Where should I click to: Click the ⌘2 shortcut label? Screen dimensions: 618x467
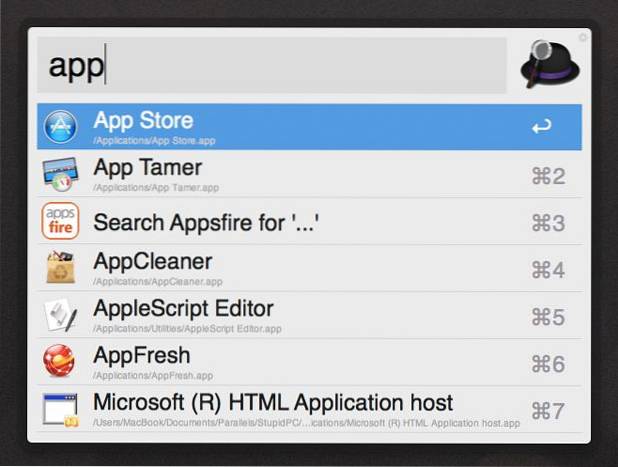548,176
